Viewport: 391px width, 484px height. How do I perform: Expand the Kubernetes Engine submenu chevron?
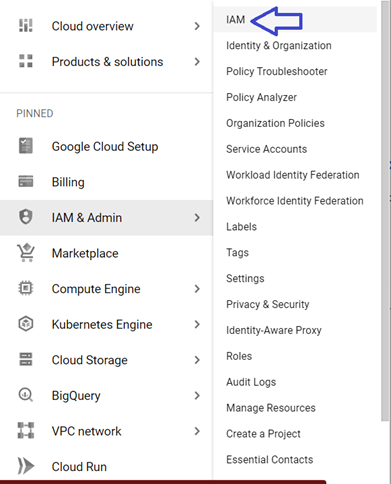(x=197, y=324)
